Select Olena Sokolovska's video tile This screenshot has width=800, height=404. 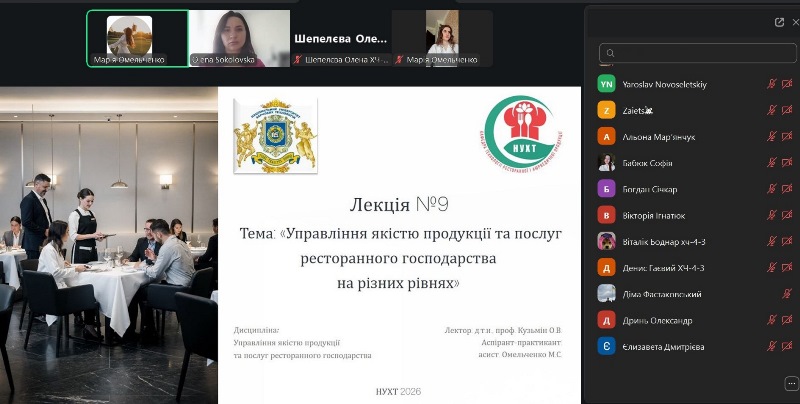(x=239, y=39)
